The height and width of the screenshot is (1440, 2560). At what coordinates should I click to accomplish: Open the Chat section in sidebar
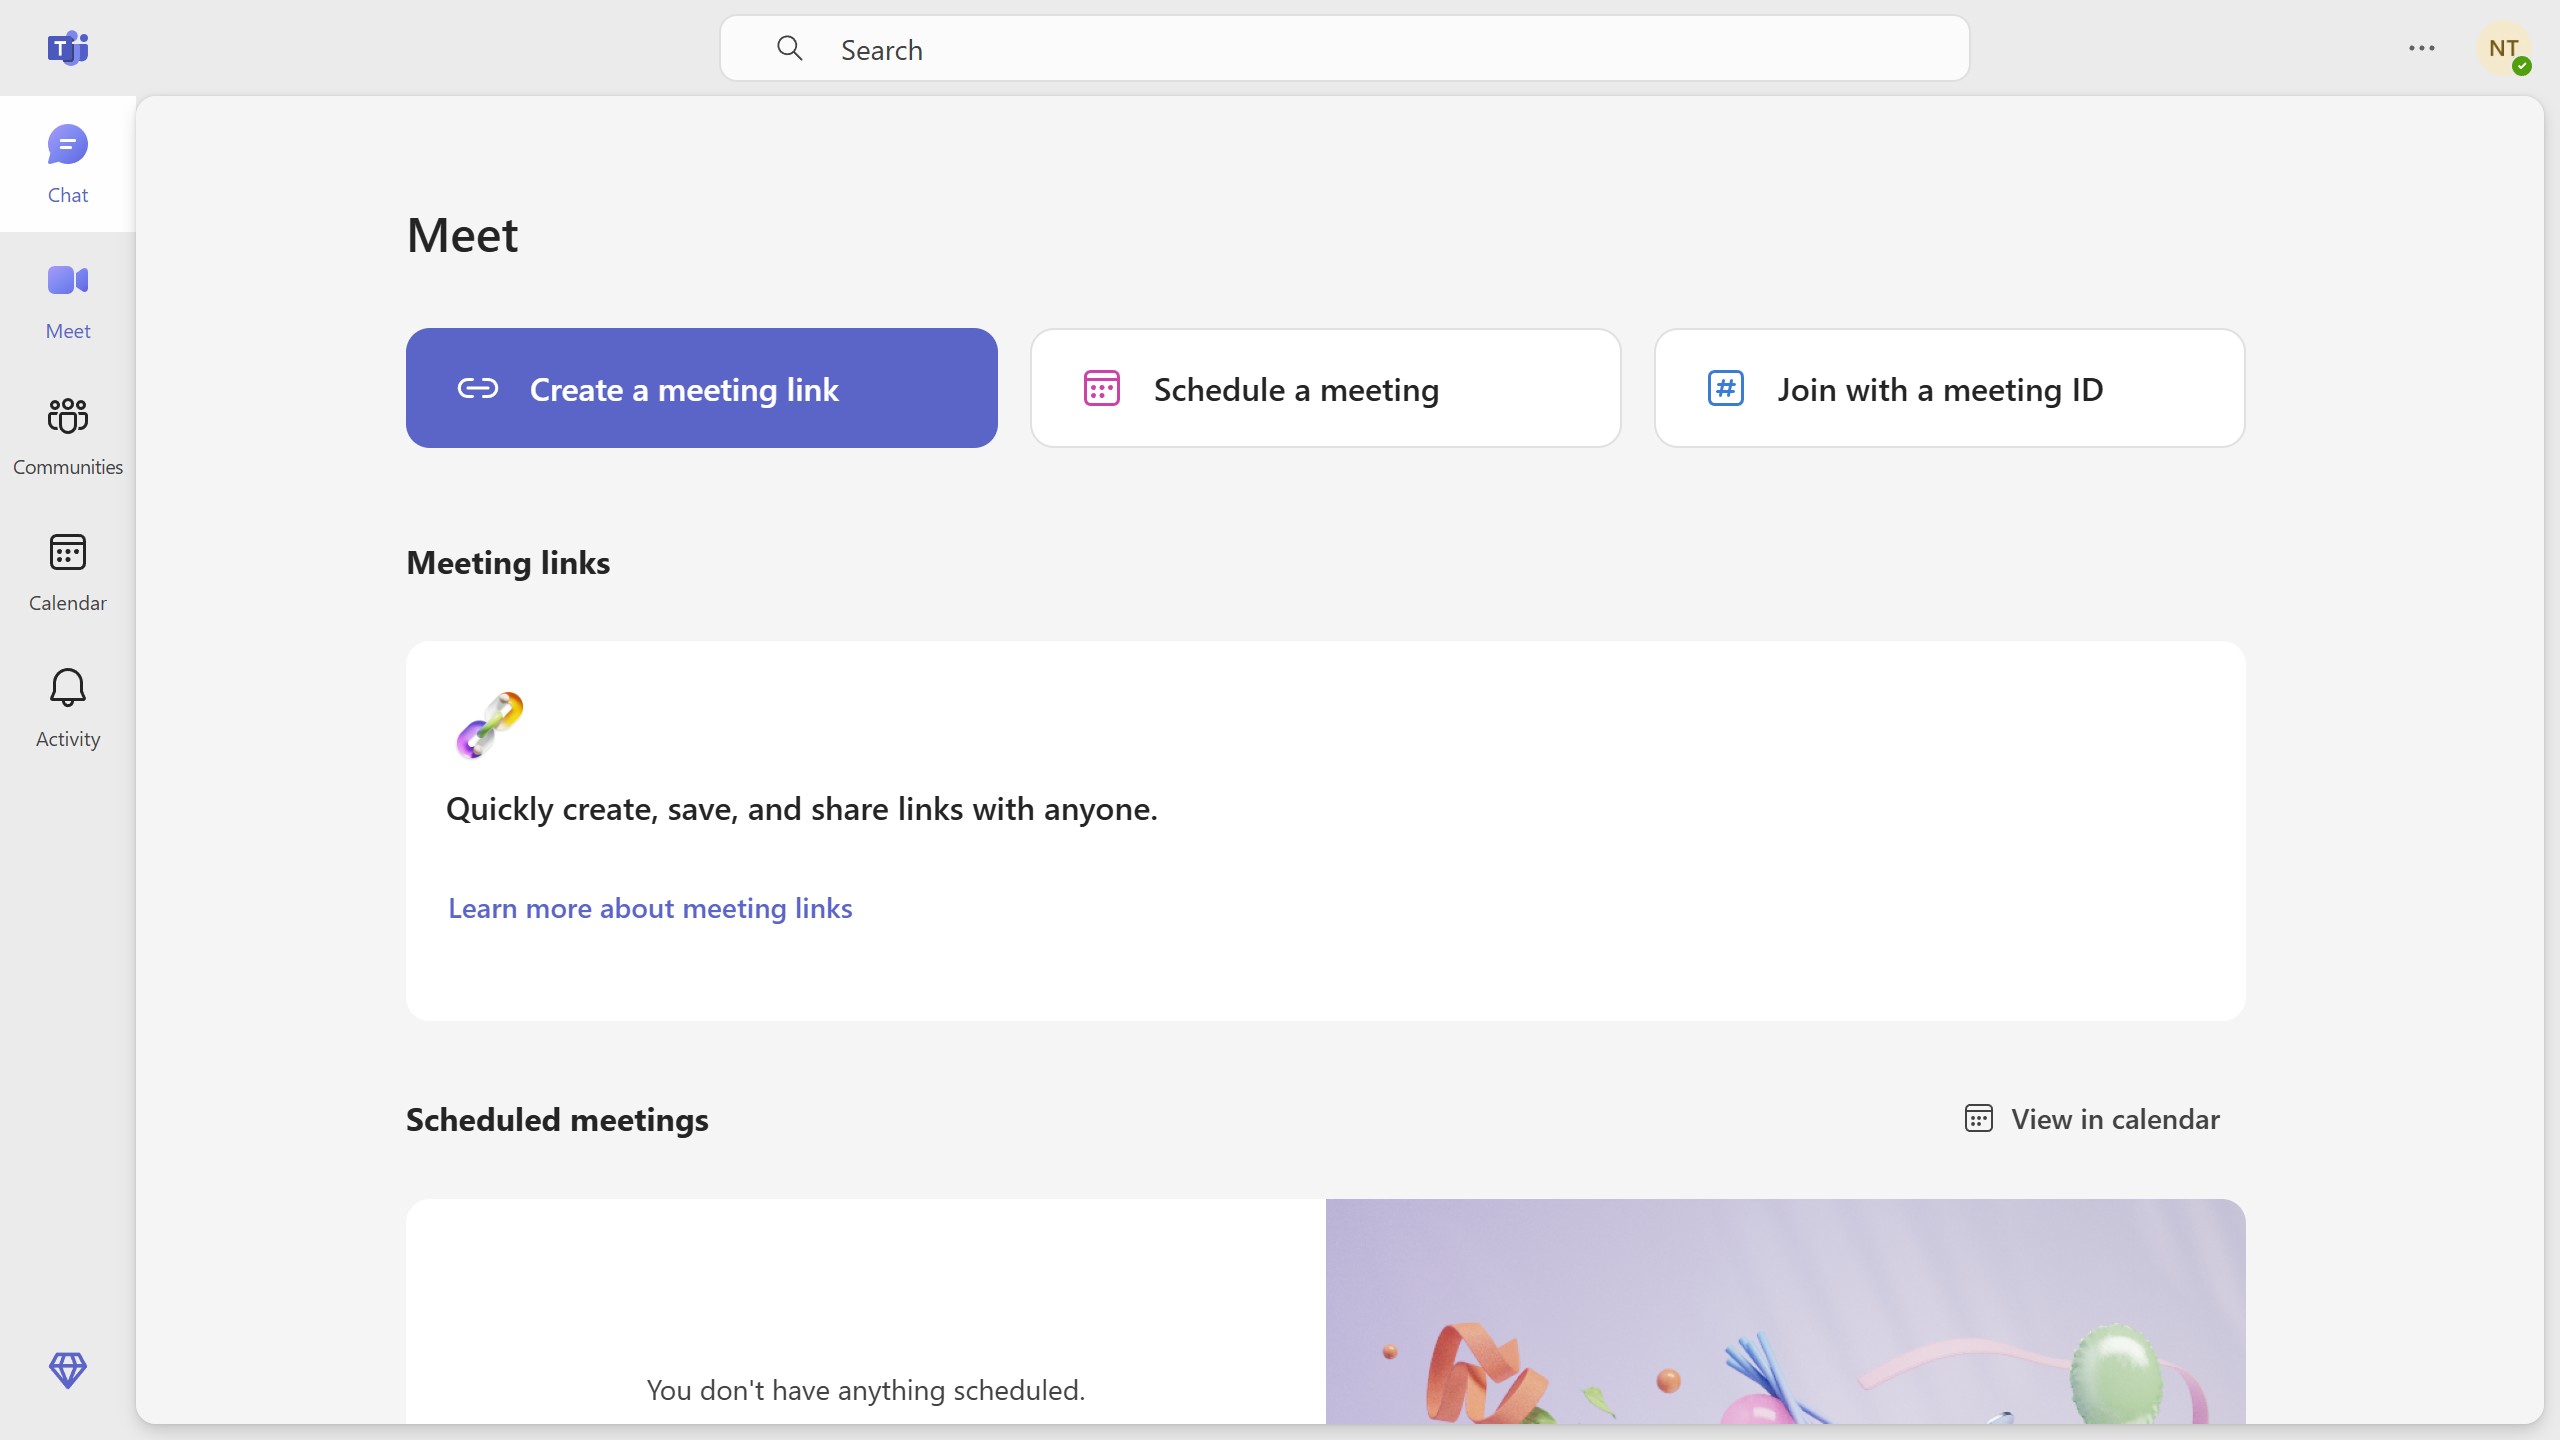click(67, 164)
